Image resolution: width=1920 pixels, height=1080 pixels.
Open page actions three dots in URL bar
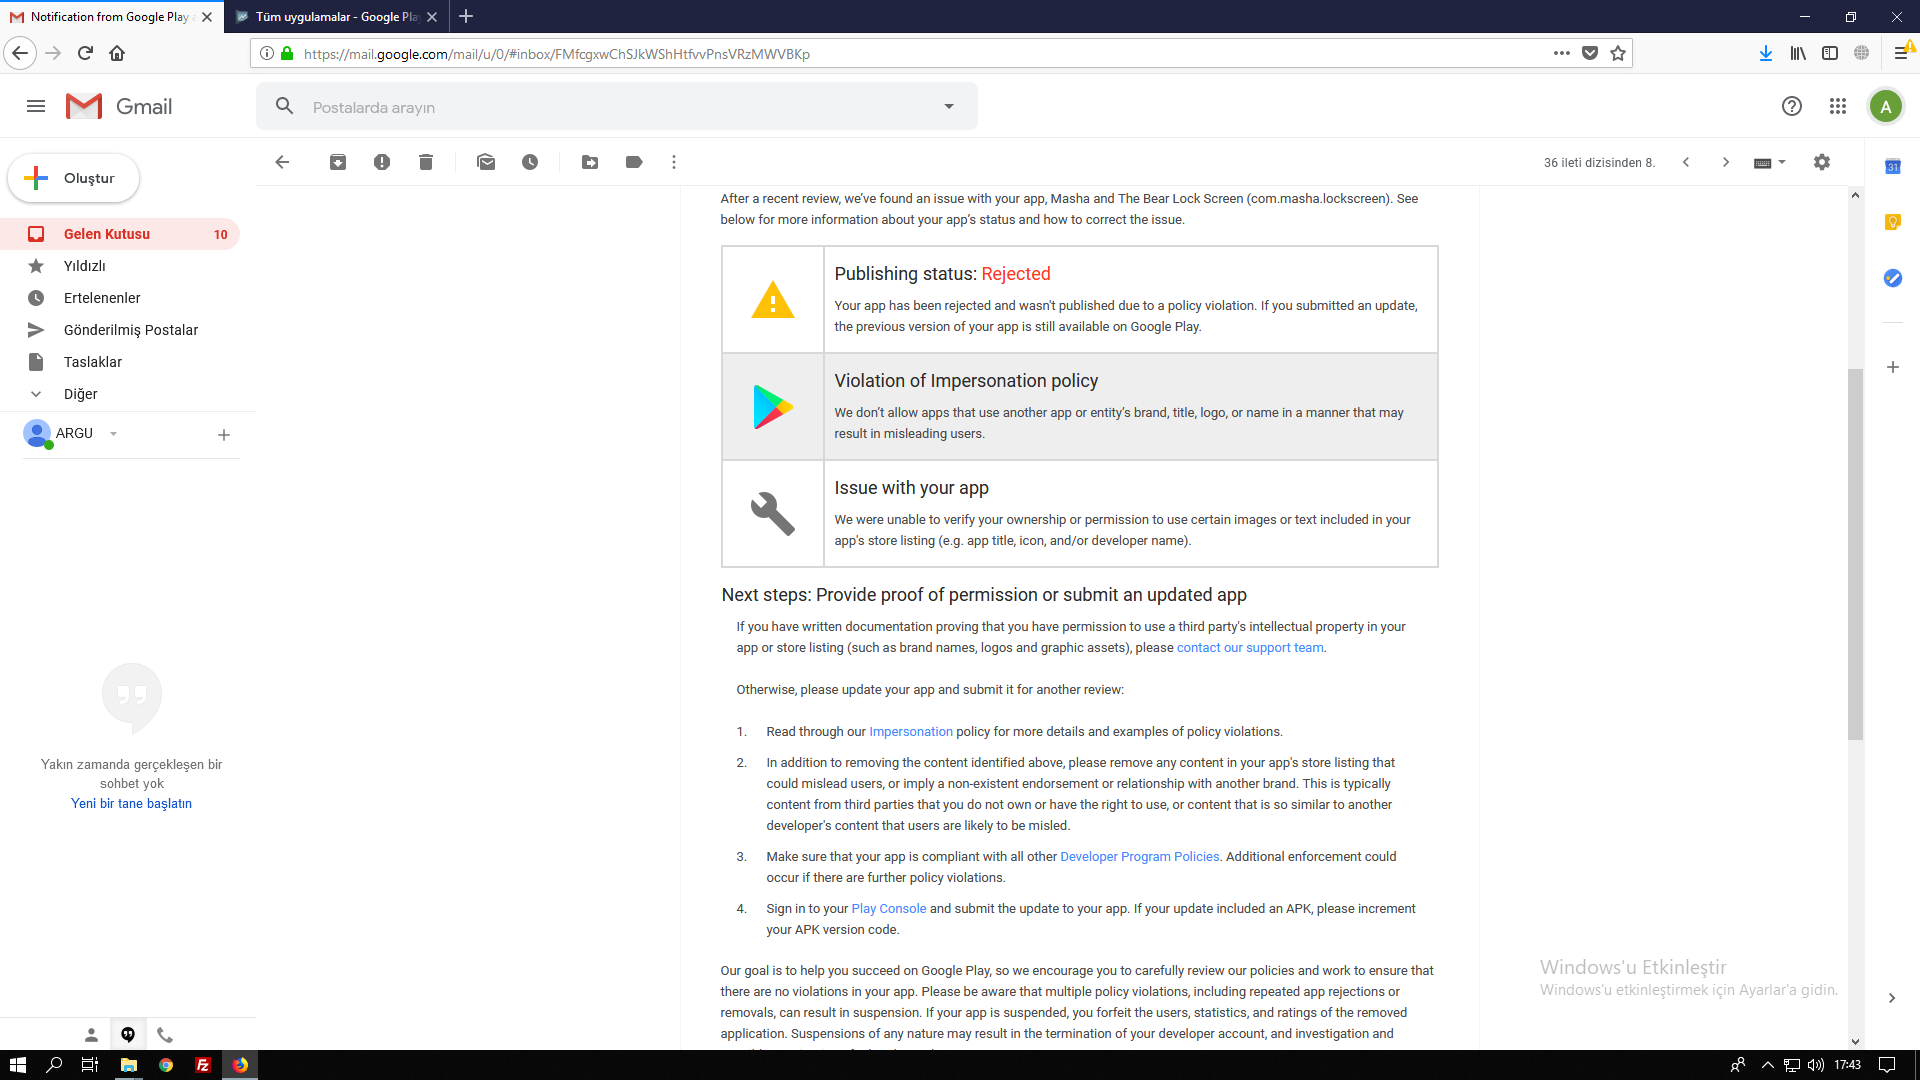1562,53
